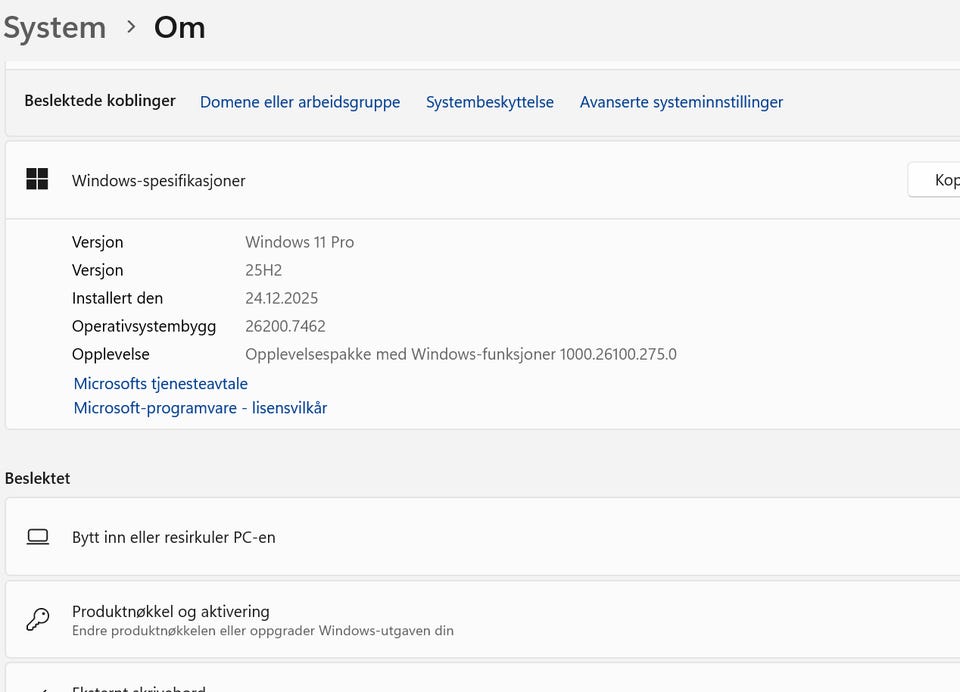This screenshot has height=692, width=960.
Task: Click the laptop icon next to Bytt inn
Action: [x=37, y=537]
